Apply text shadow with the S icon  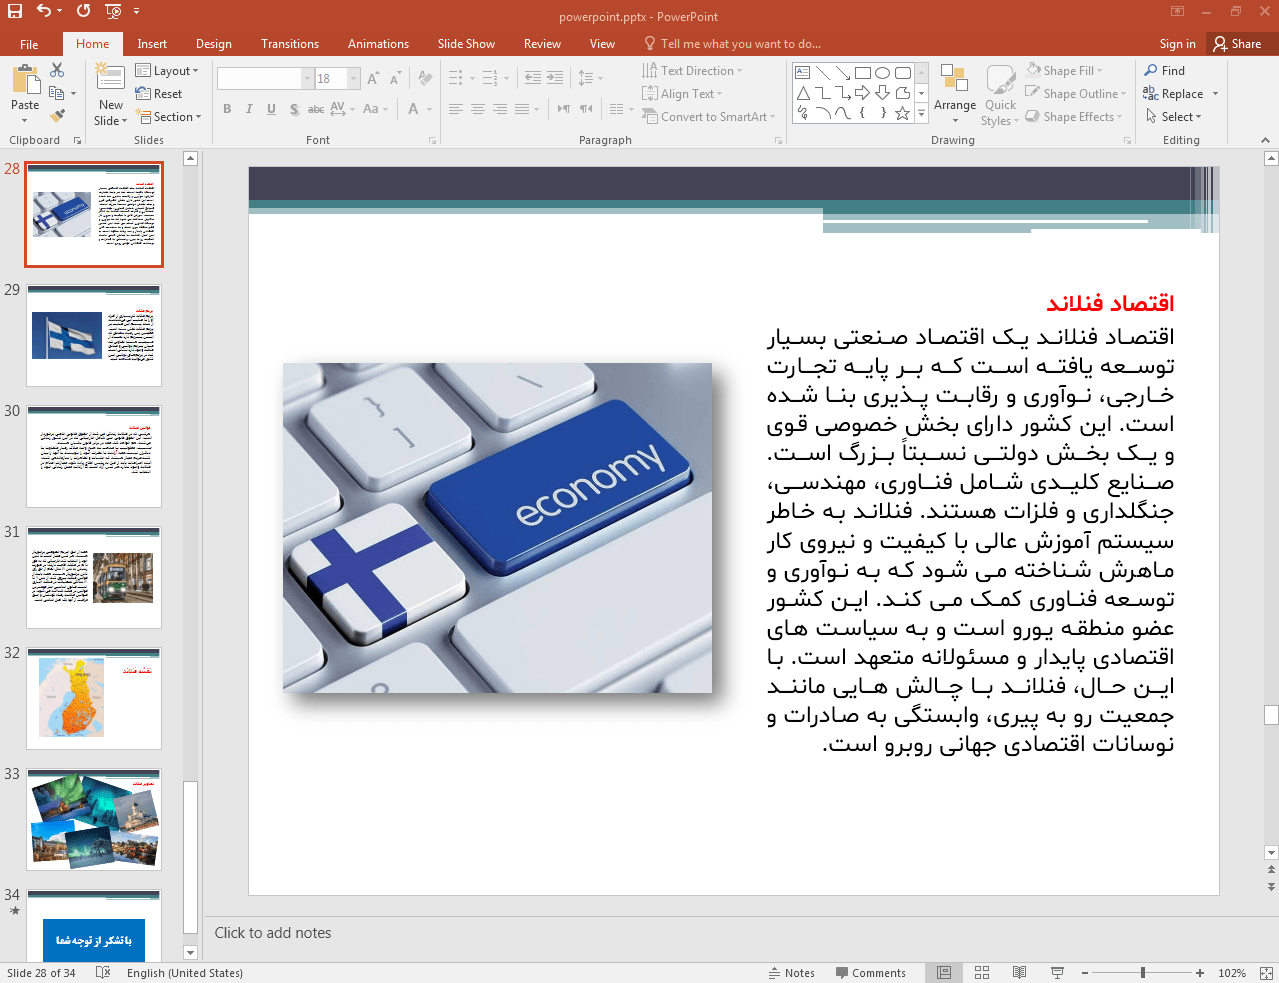(294, 109)
